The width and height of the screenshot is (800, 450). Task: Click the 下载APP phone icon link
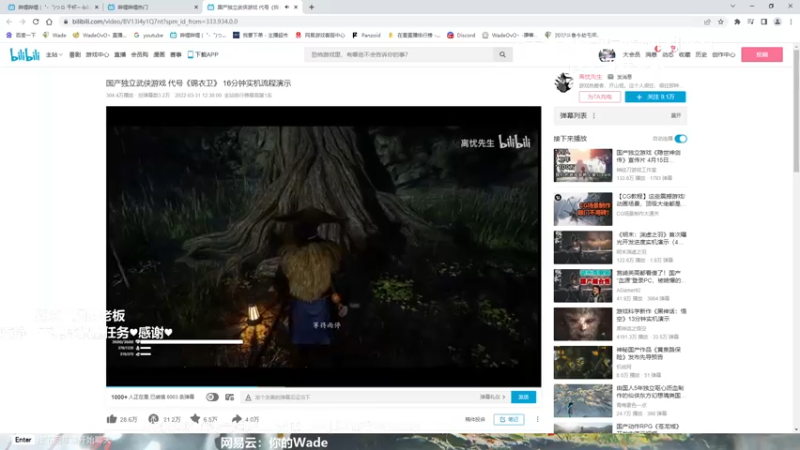(203, 55)
